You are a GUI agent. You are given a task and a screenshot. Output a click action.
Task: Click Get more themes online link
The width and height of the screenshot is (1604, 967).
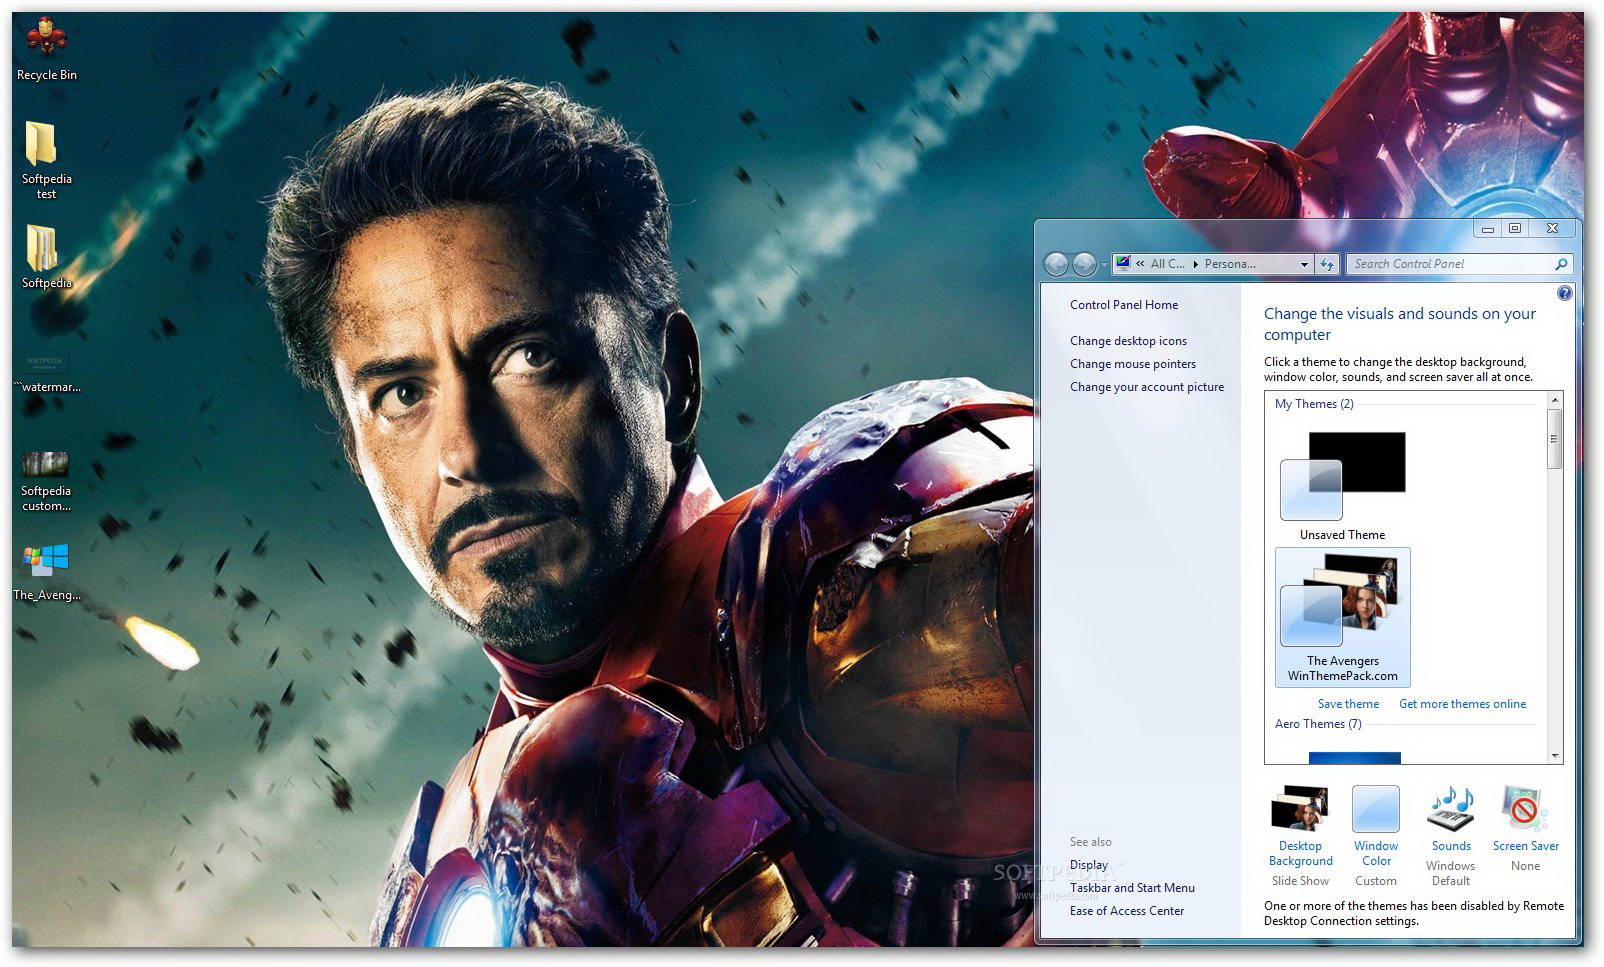[x=1462, y=704]
